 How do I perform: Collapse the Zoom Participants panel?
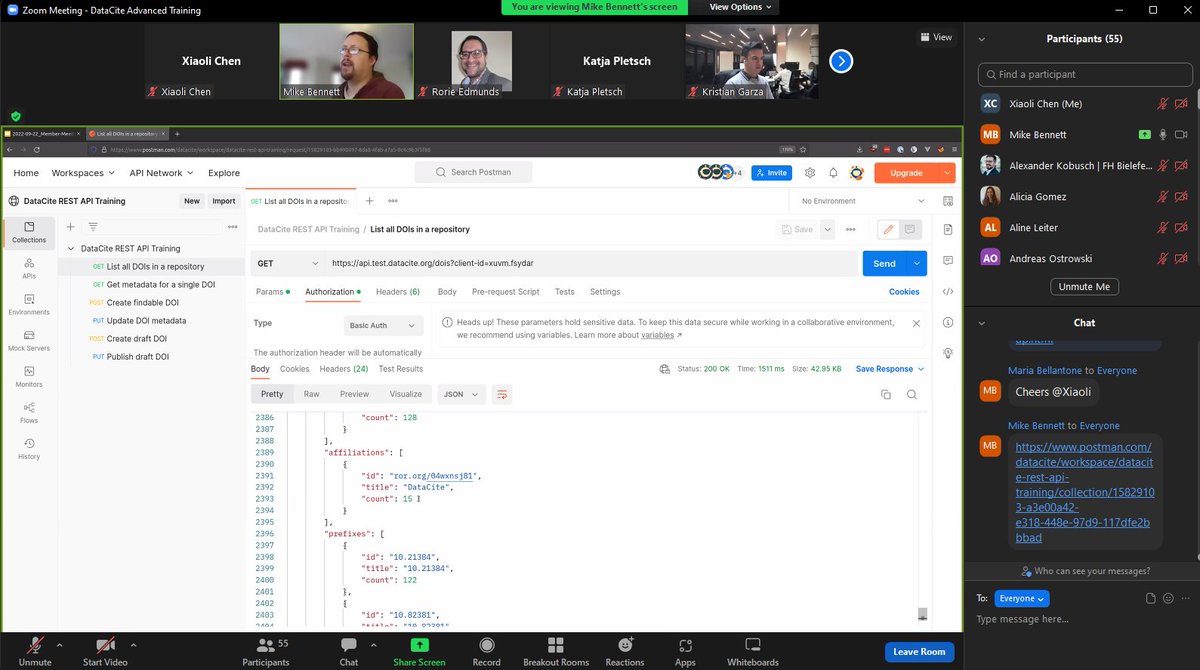pos(982,39)
